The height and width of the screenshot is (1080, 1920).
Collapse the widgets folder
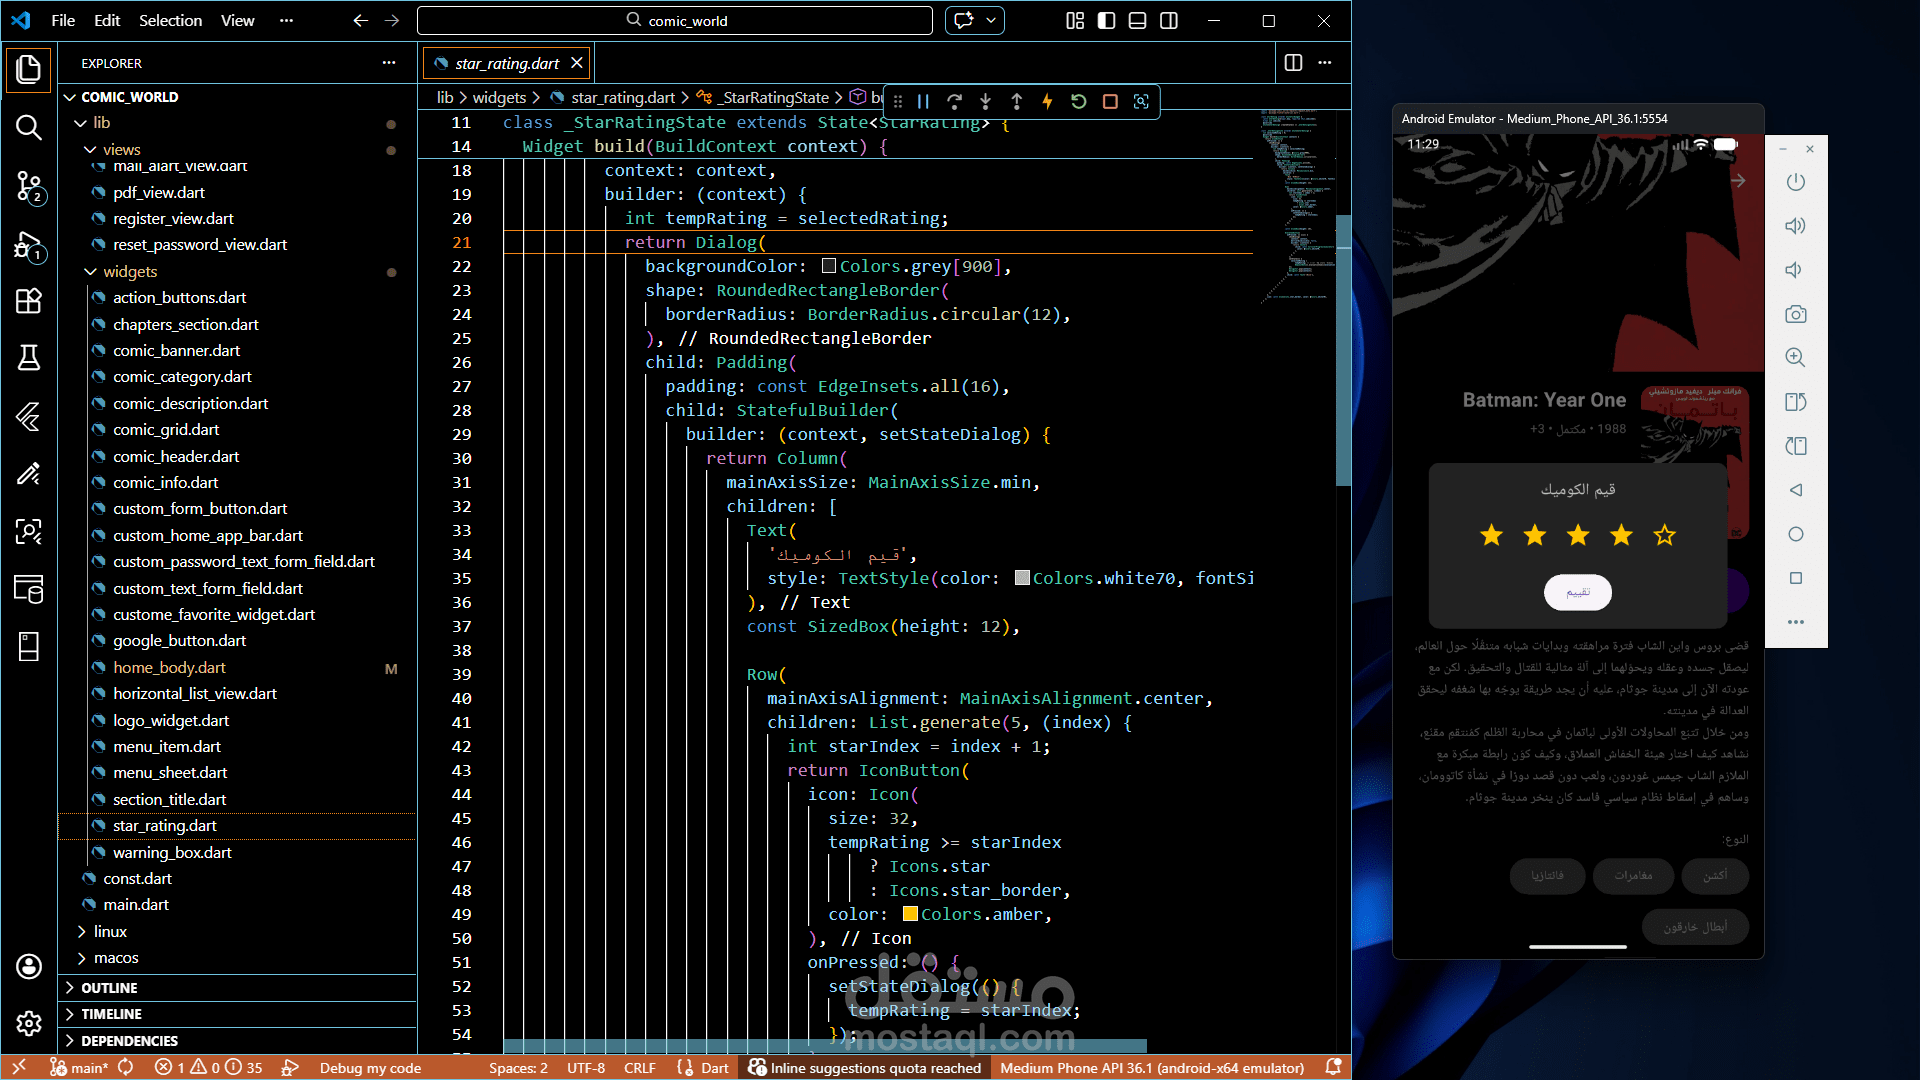pos(130,271)
